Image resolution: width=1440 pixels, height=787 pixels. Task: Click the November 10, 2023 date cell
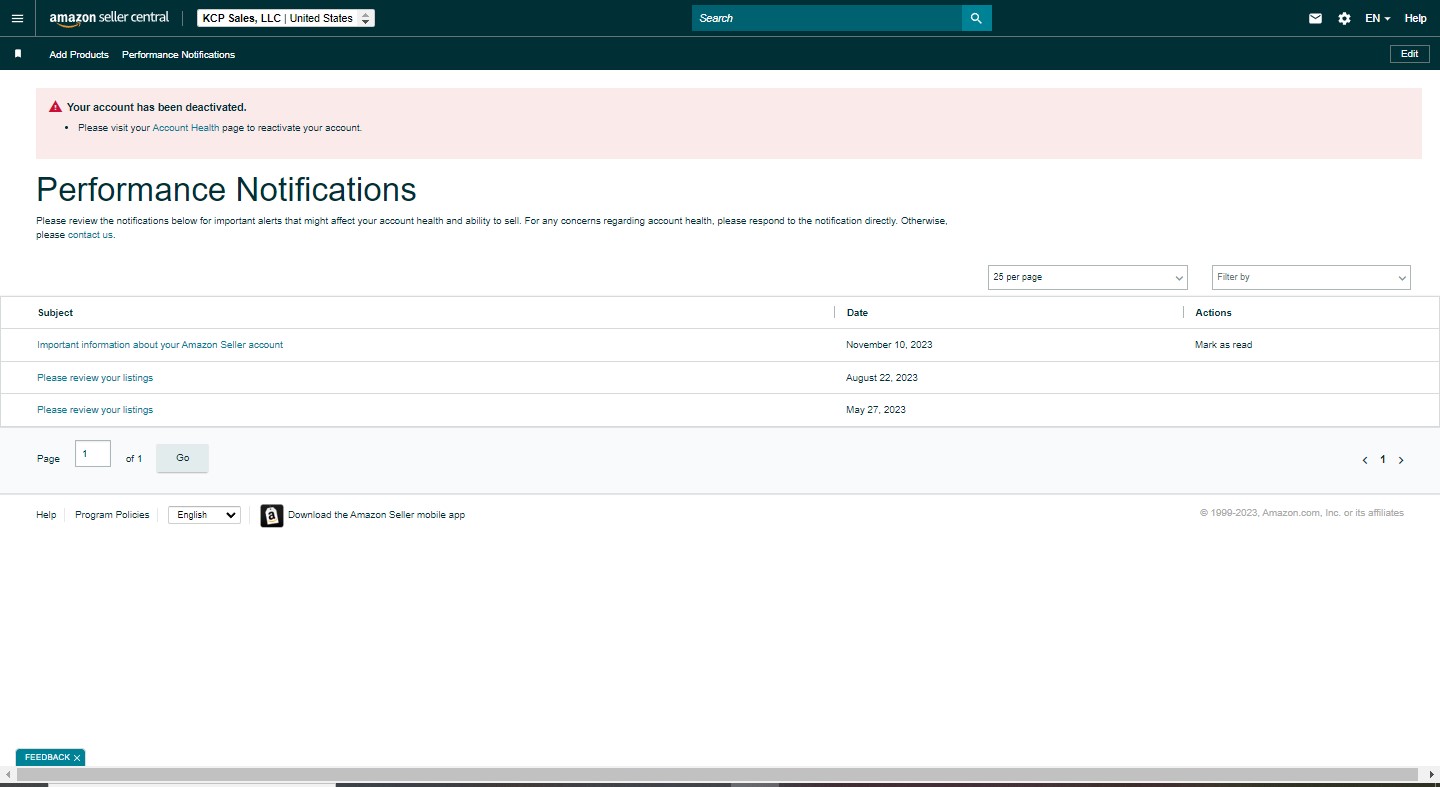(889, 345)
